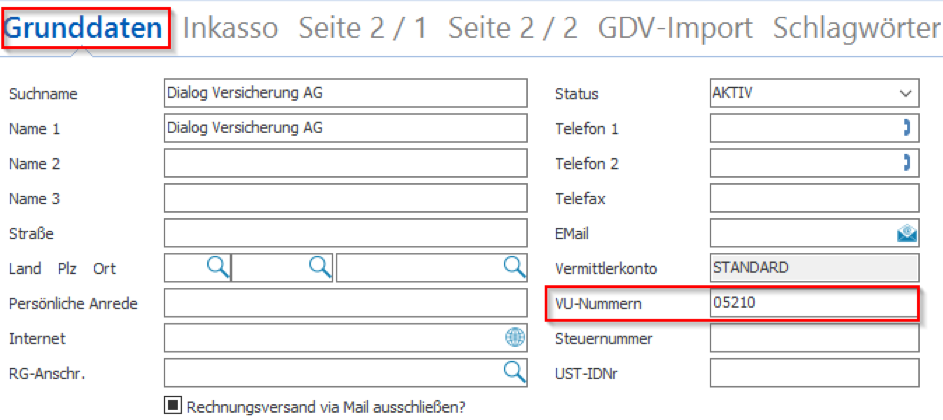Click the Persönliche Anrede field
Screen dimensions: 943x420
345,303
